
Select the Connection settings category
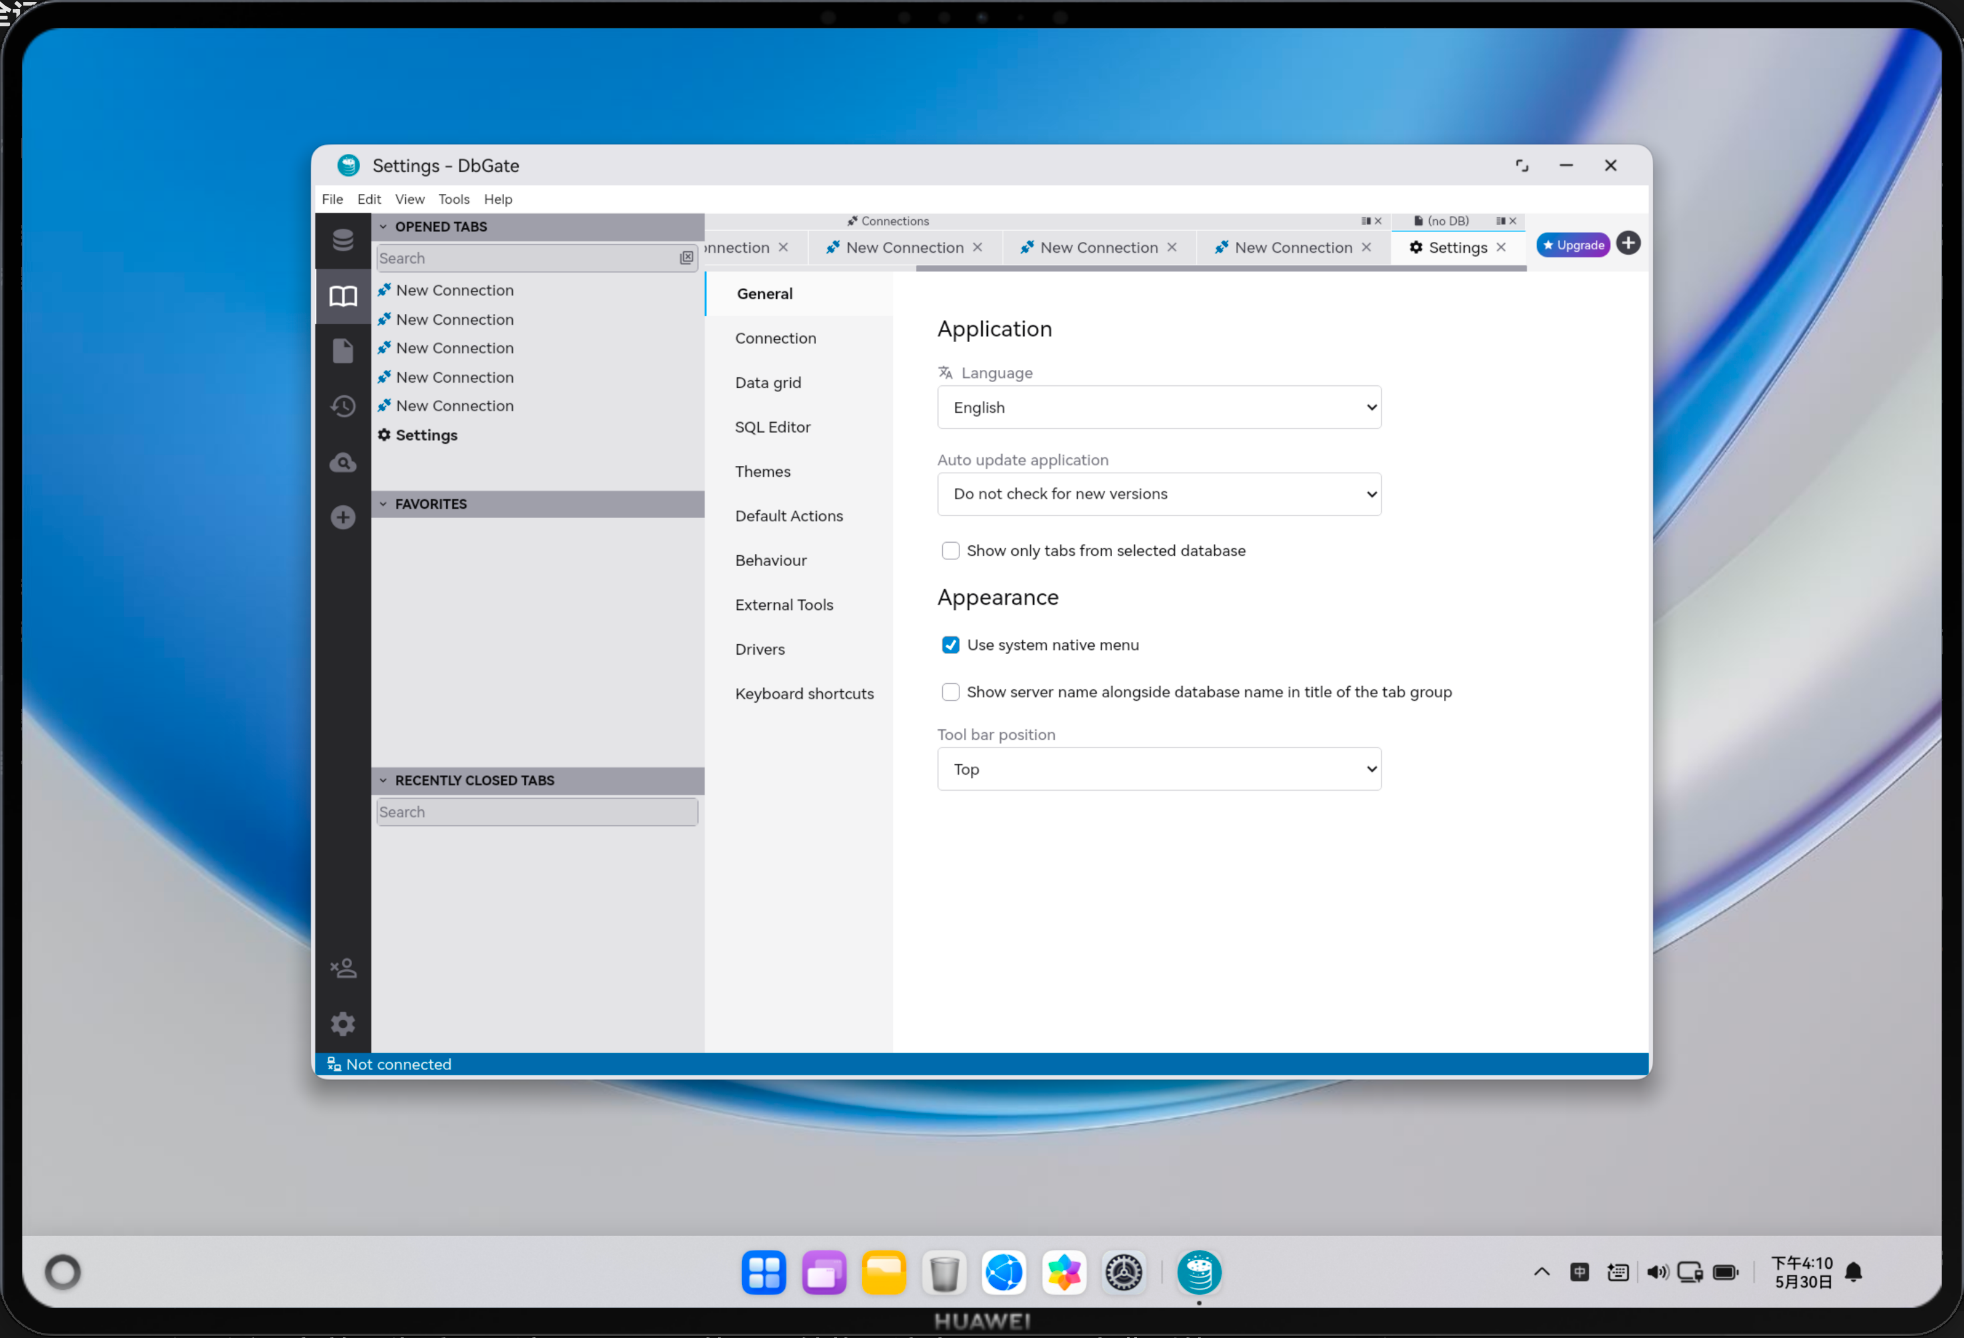tap(799, 338)
